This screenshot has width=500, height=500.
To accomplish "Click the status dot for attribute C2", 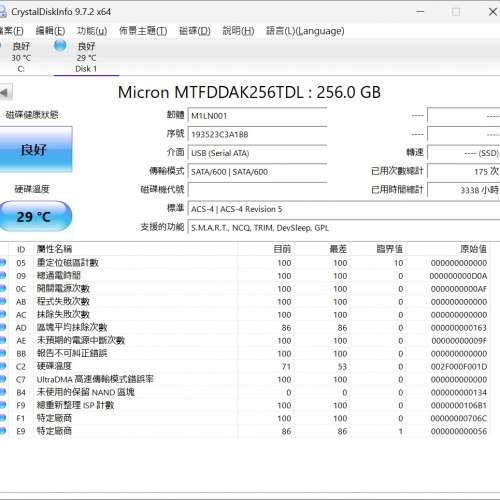I will [3, 366].
